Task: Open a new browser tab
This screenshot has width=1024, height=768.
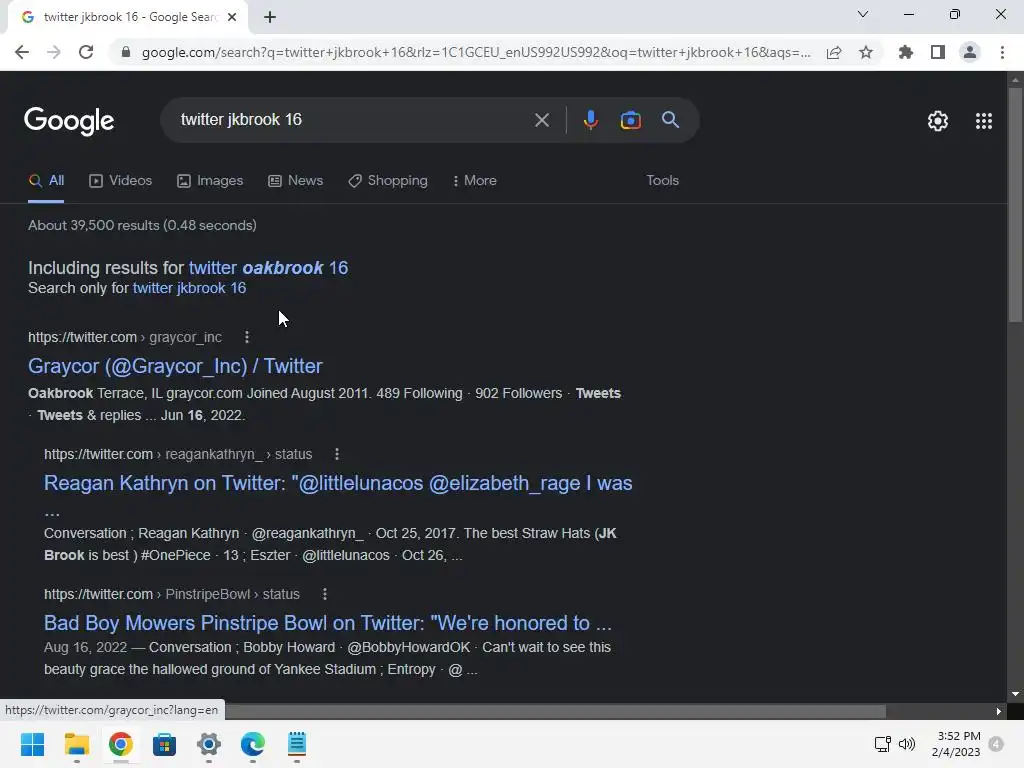Action: (270, 17)
